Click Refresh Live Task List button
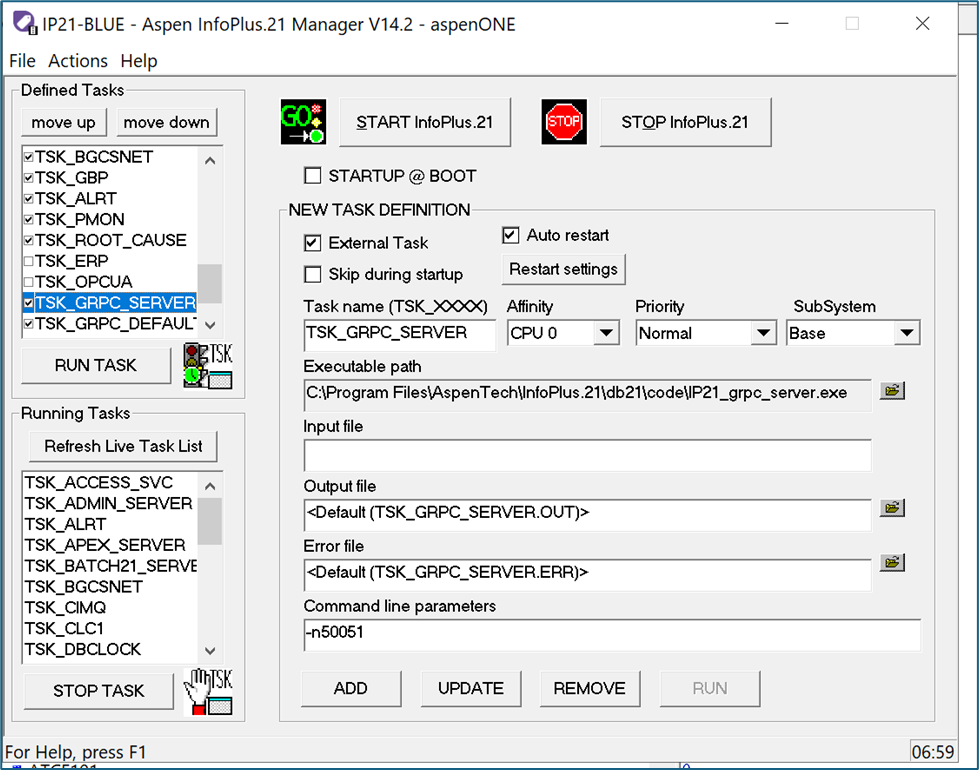Viewport: 979px width, 770px height. (x=124, y=447)
